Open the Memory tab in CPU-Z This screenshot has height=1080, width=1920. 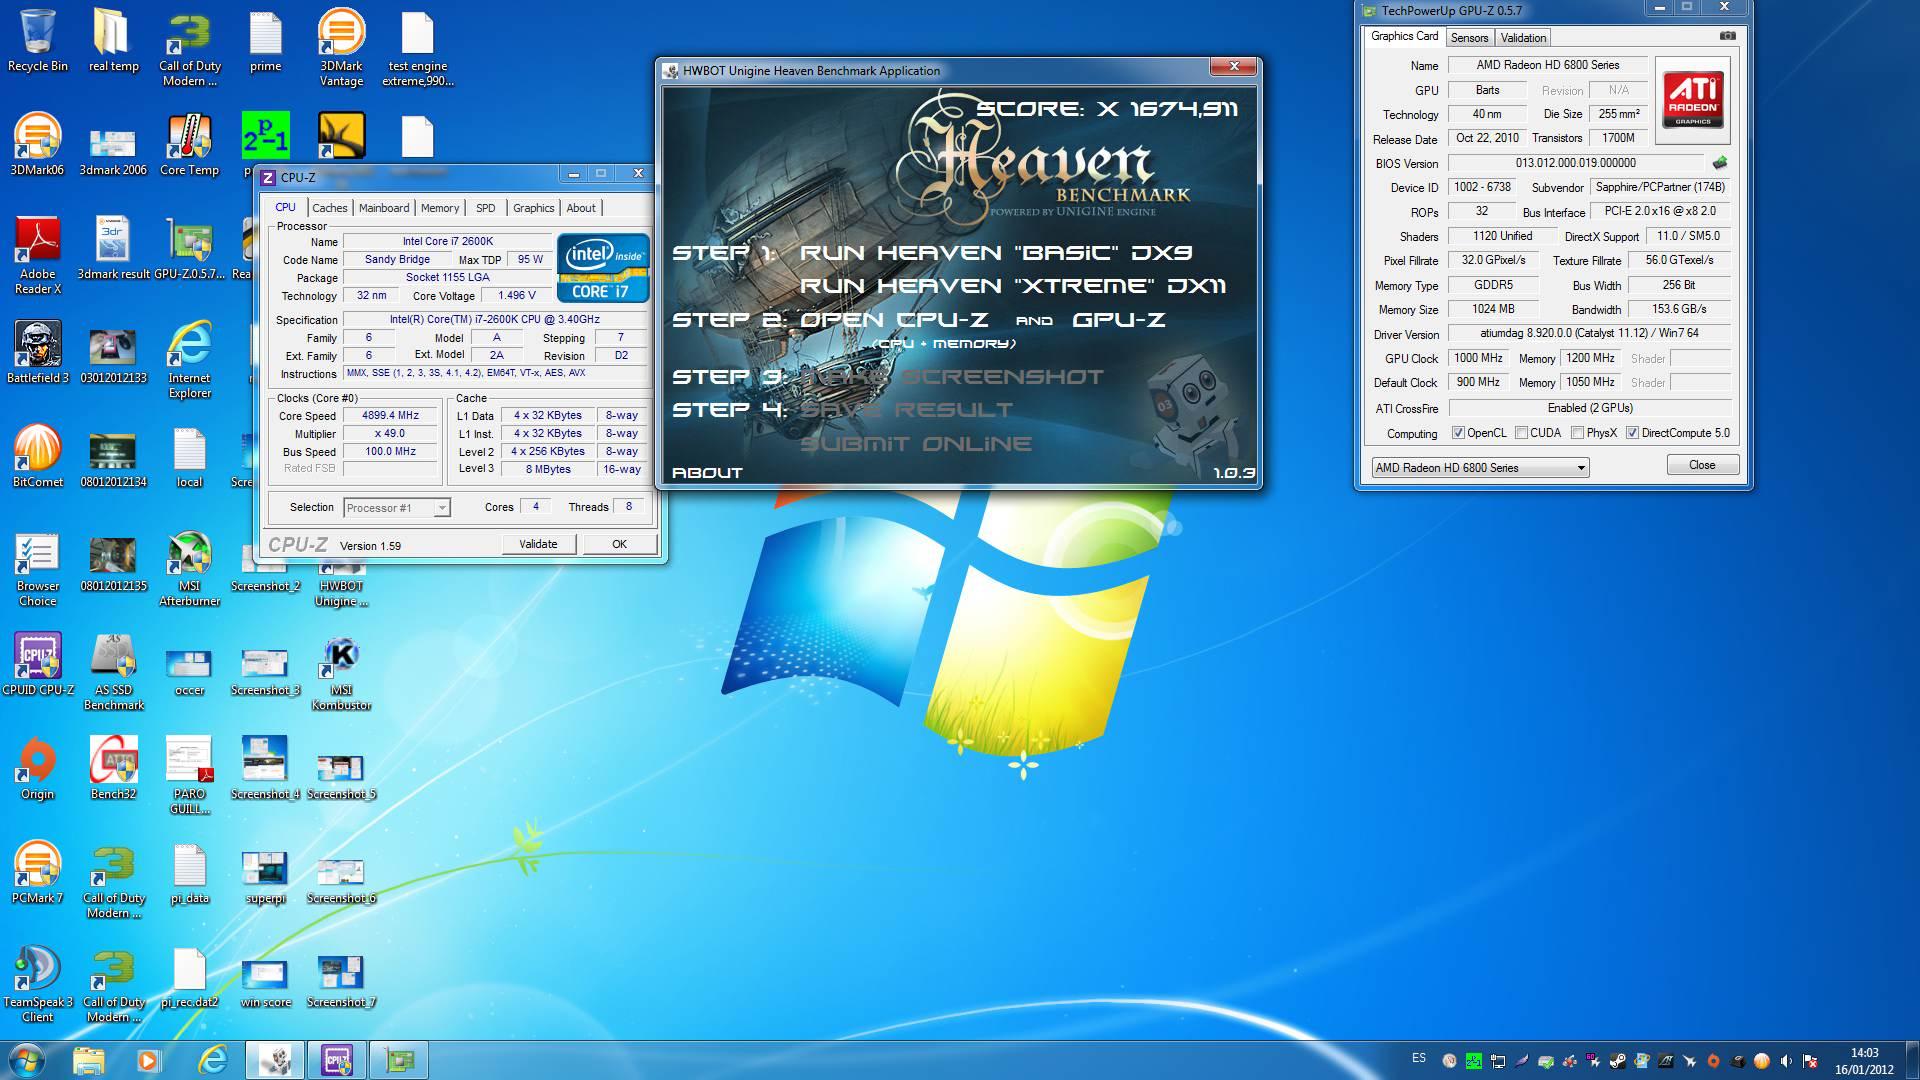pyautogui.click(x=440, y=208)
